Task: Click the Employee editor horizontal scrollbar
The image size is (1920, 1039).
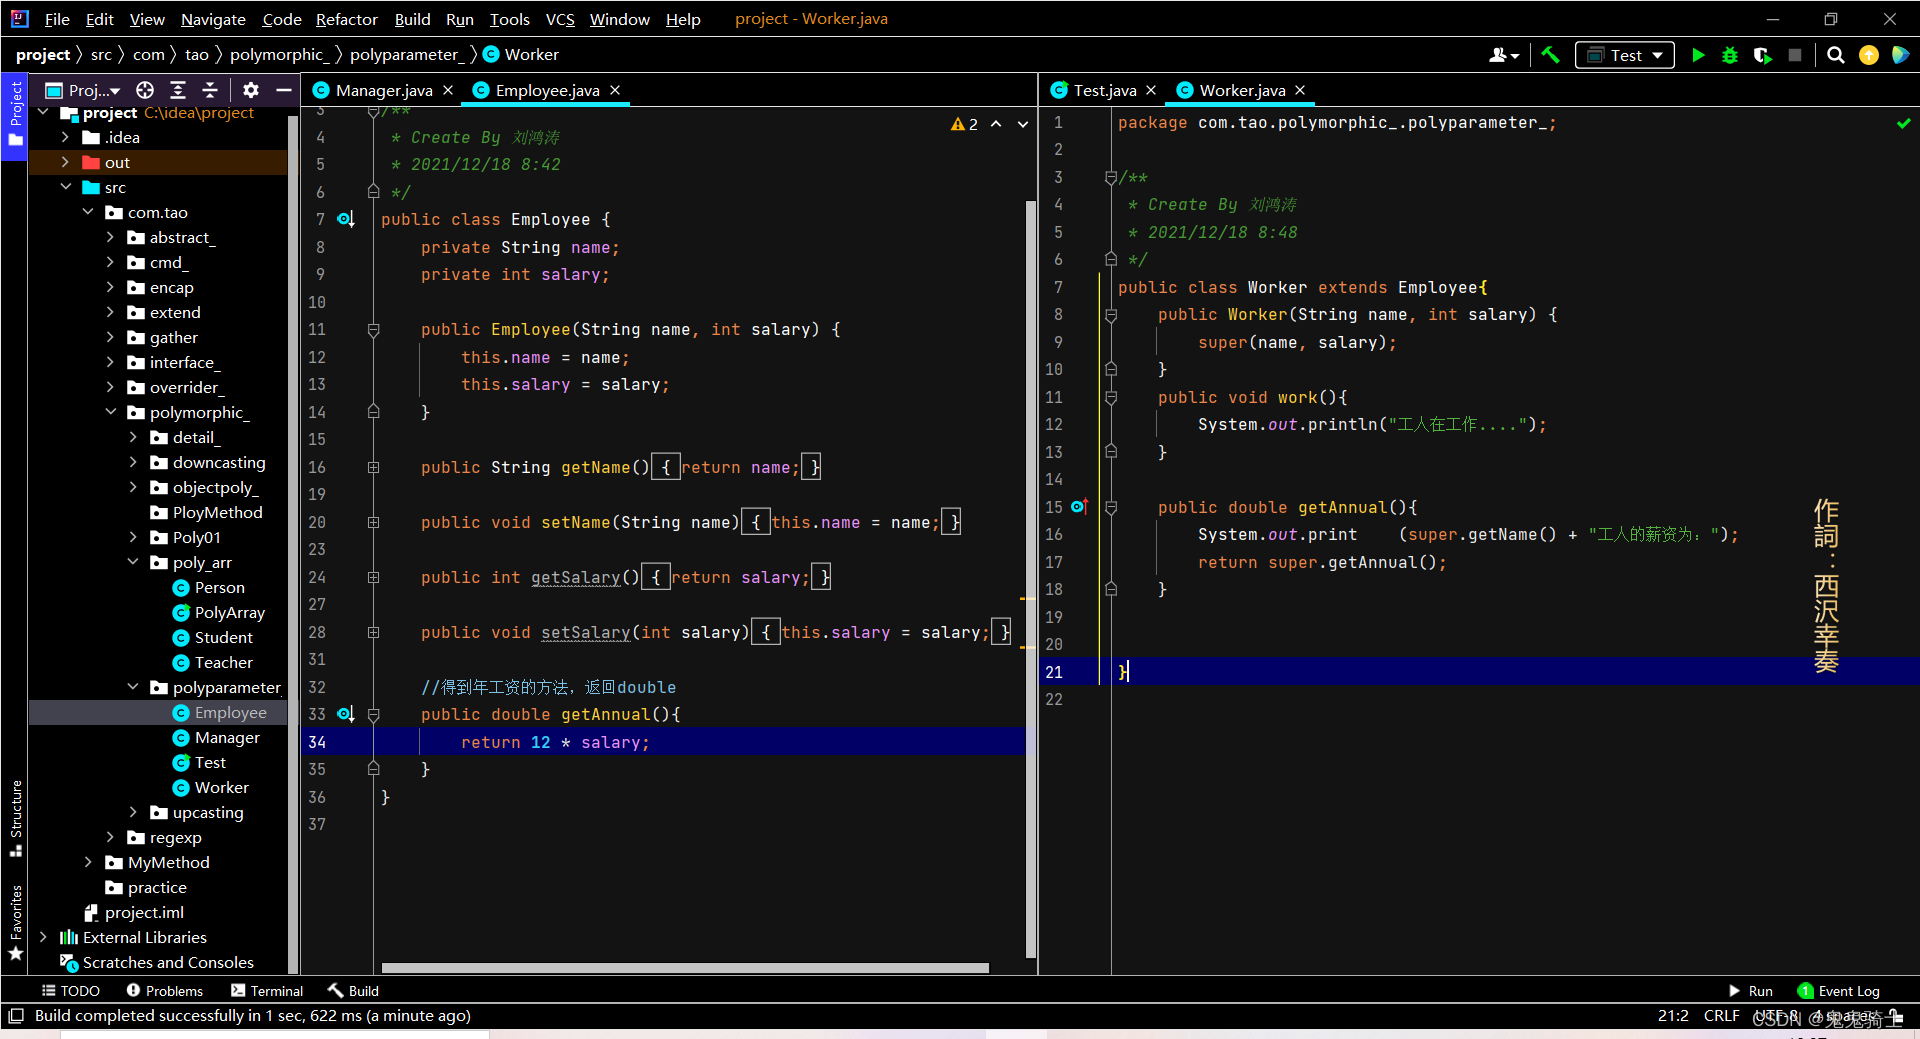Action: click(x=685, y=968)
